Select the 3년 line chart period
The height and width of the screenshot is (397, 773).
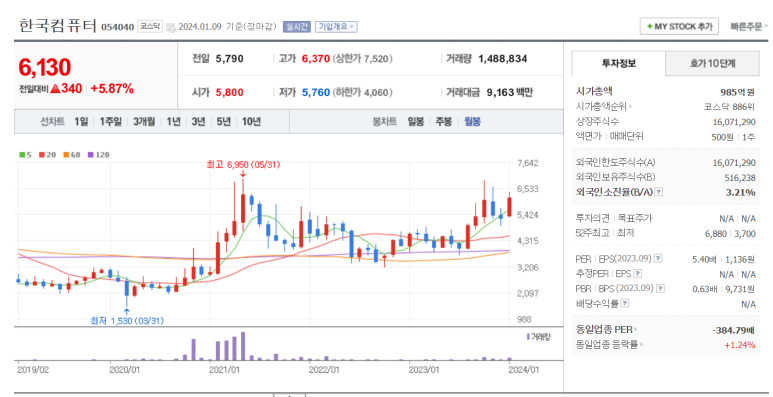[198, 122]
